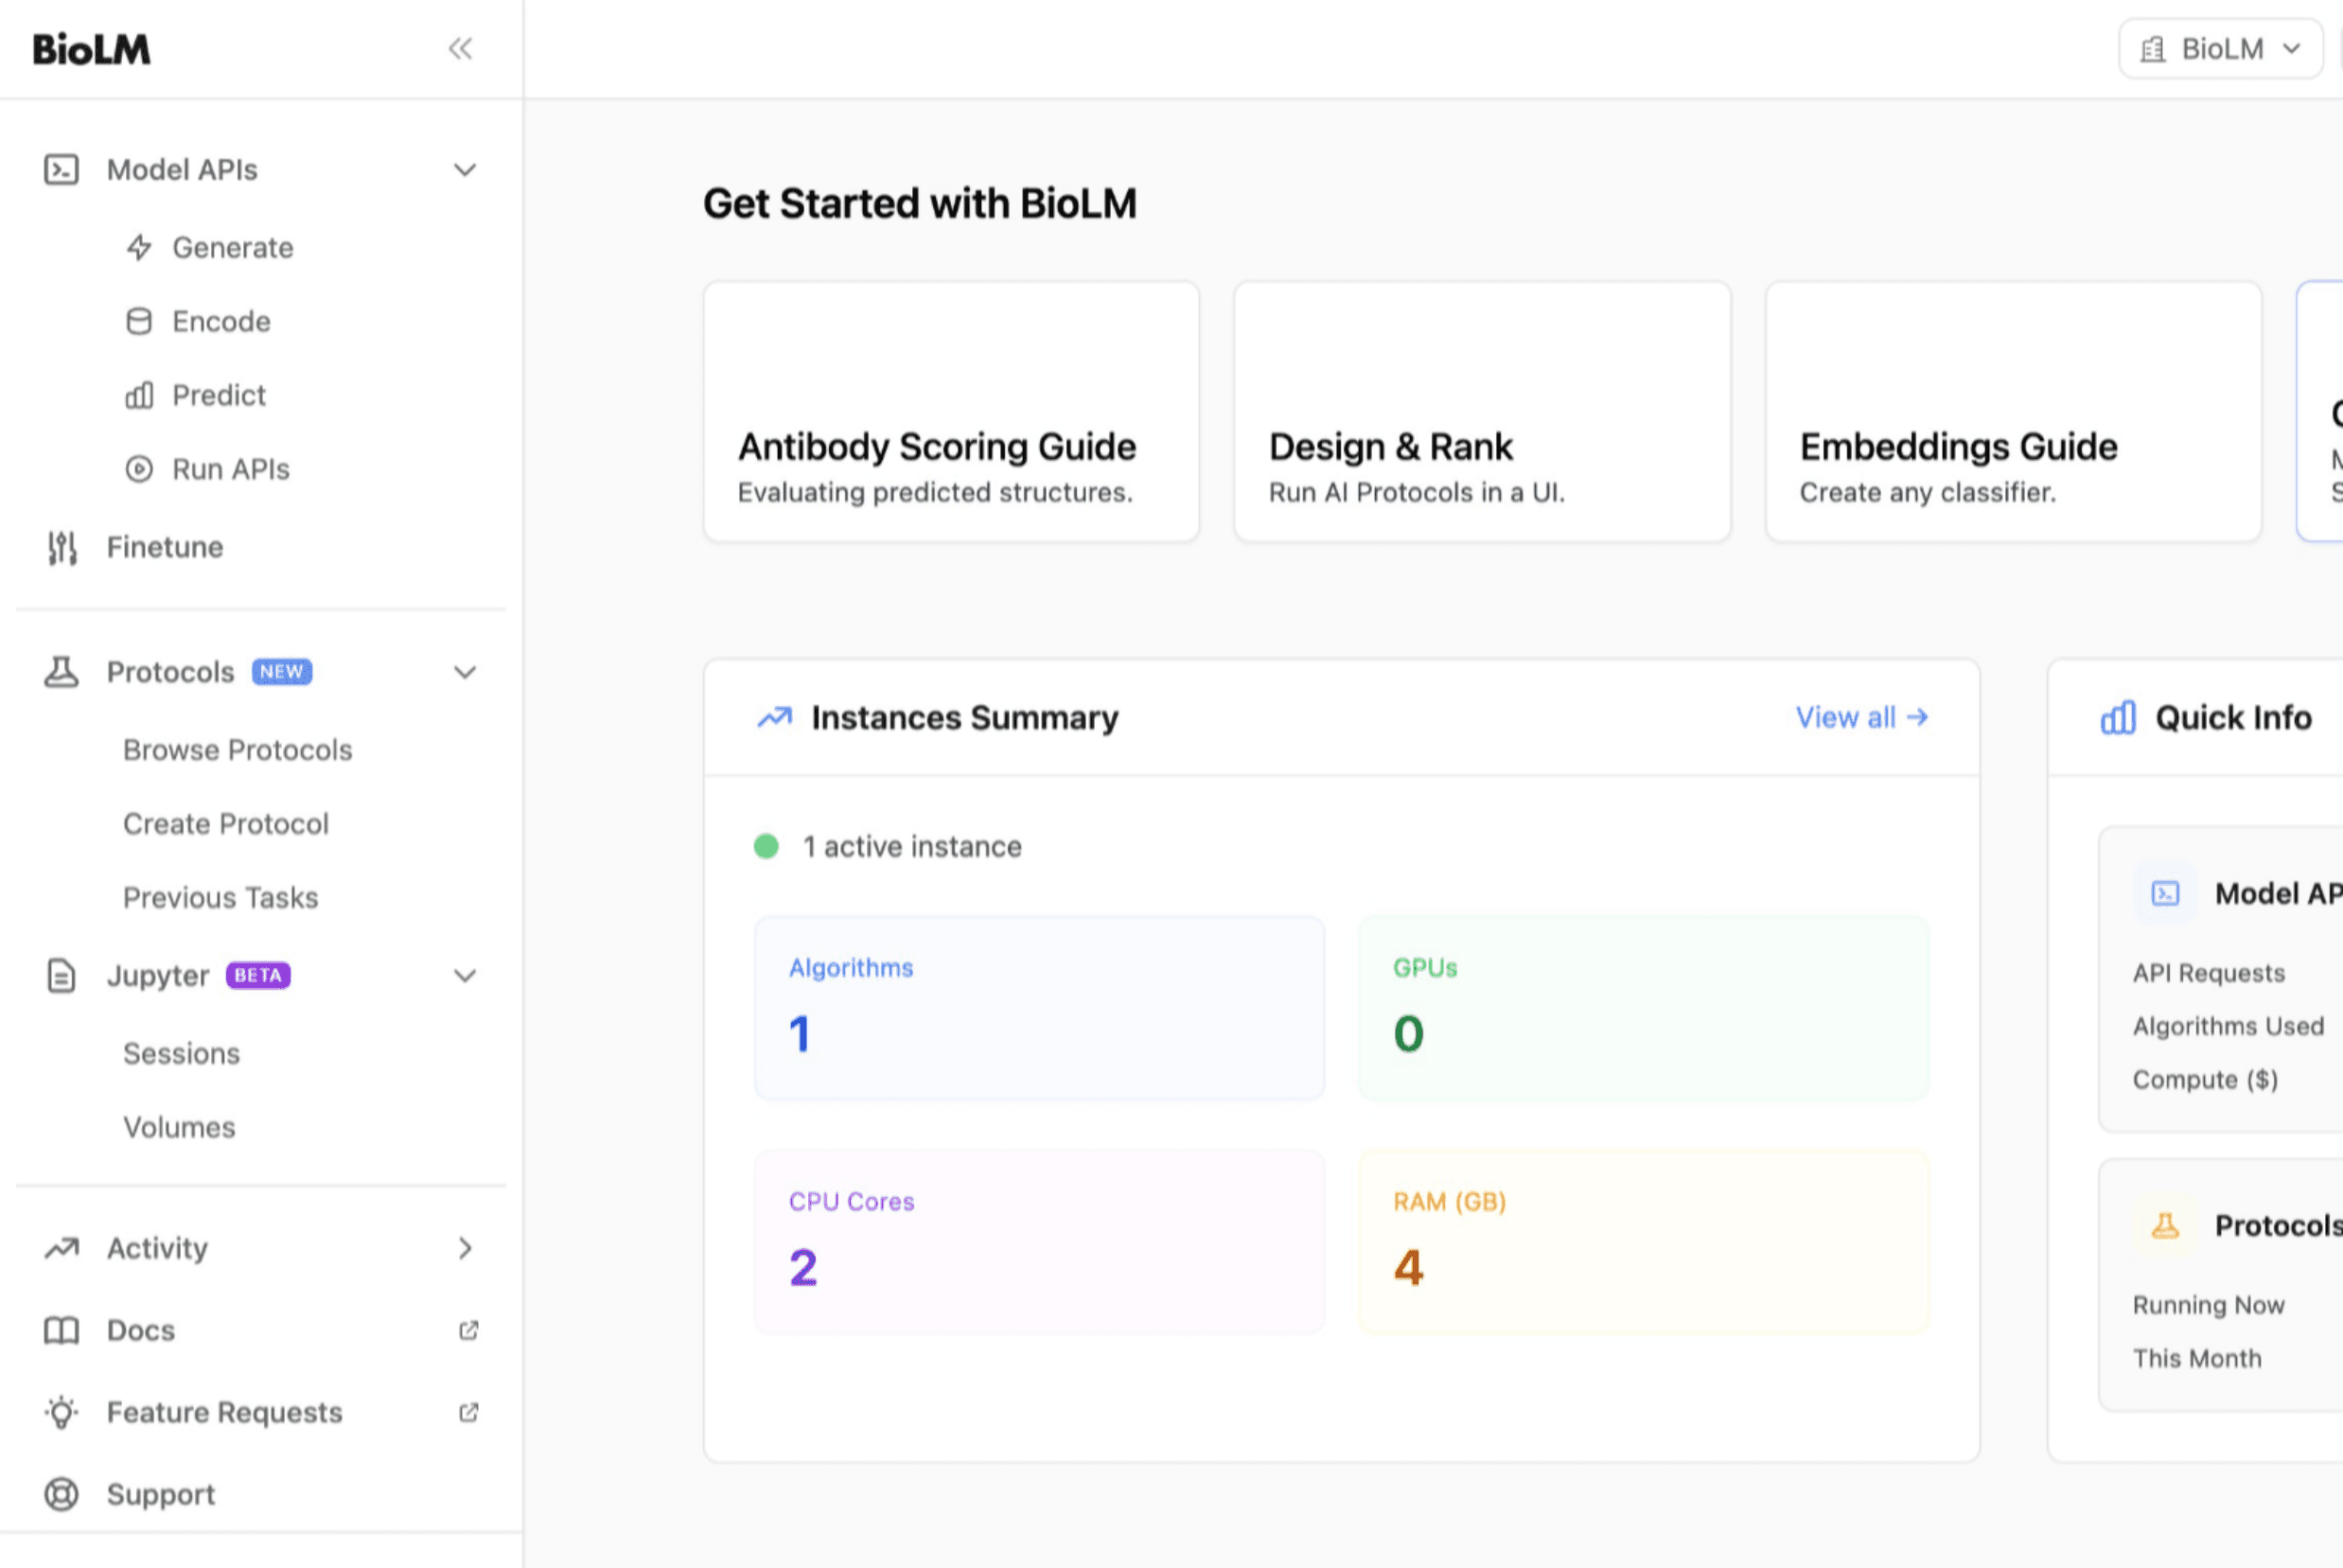Open Jupyter Volumes
This screenshot has width=2343, height=1568.
point(180,1128)
